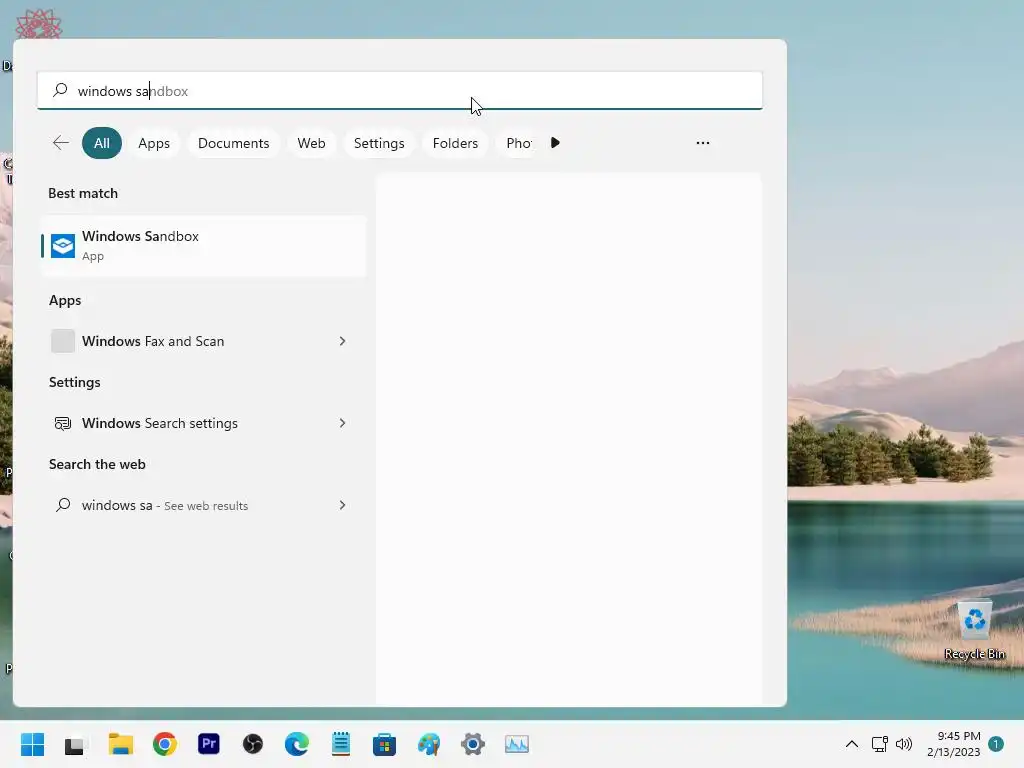Show more filters with play arrow
The height and width of the screenshot is (768, 1024).
(555, 143)
